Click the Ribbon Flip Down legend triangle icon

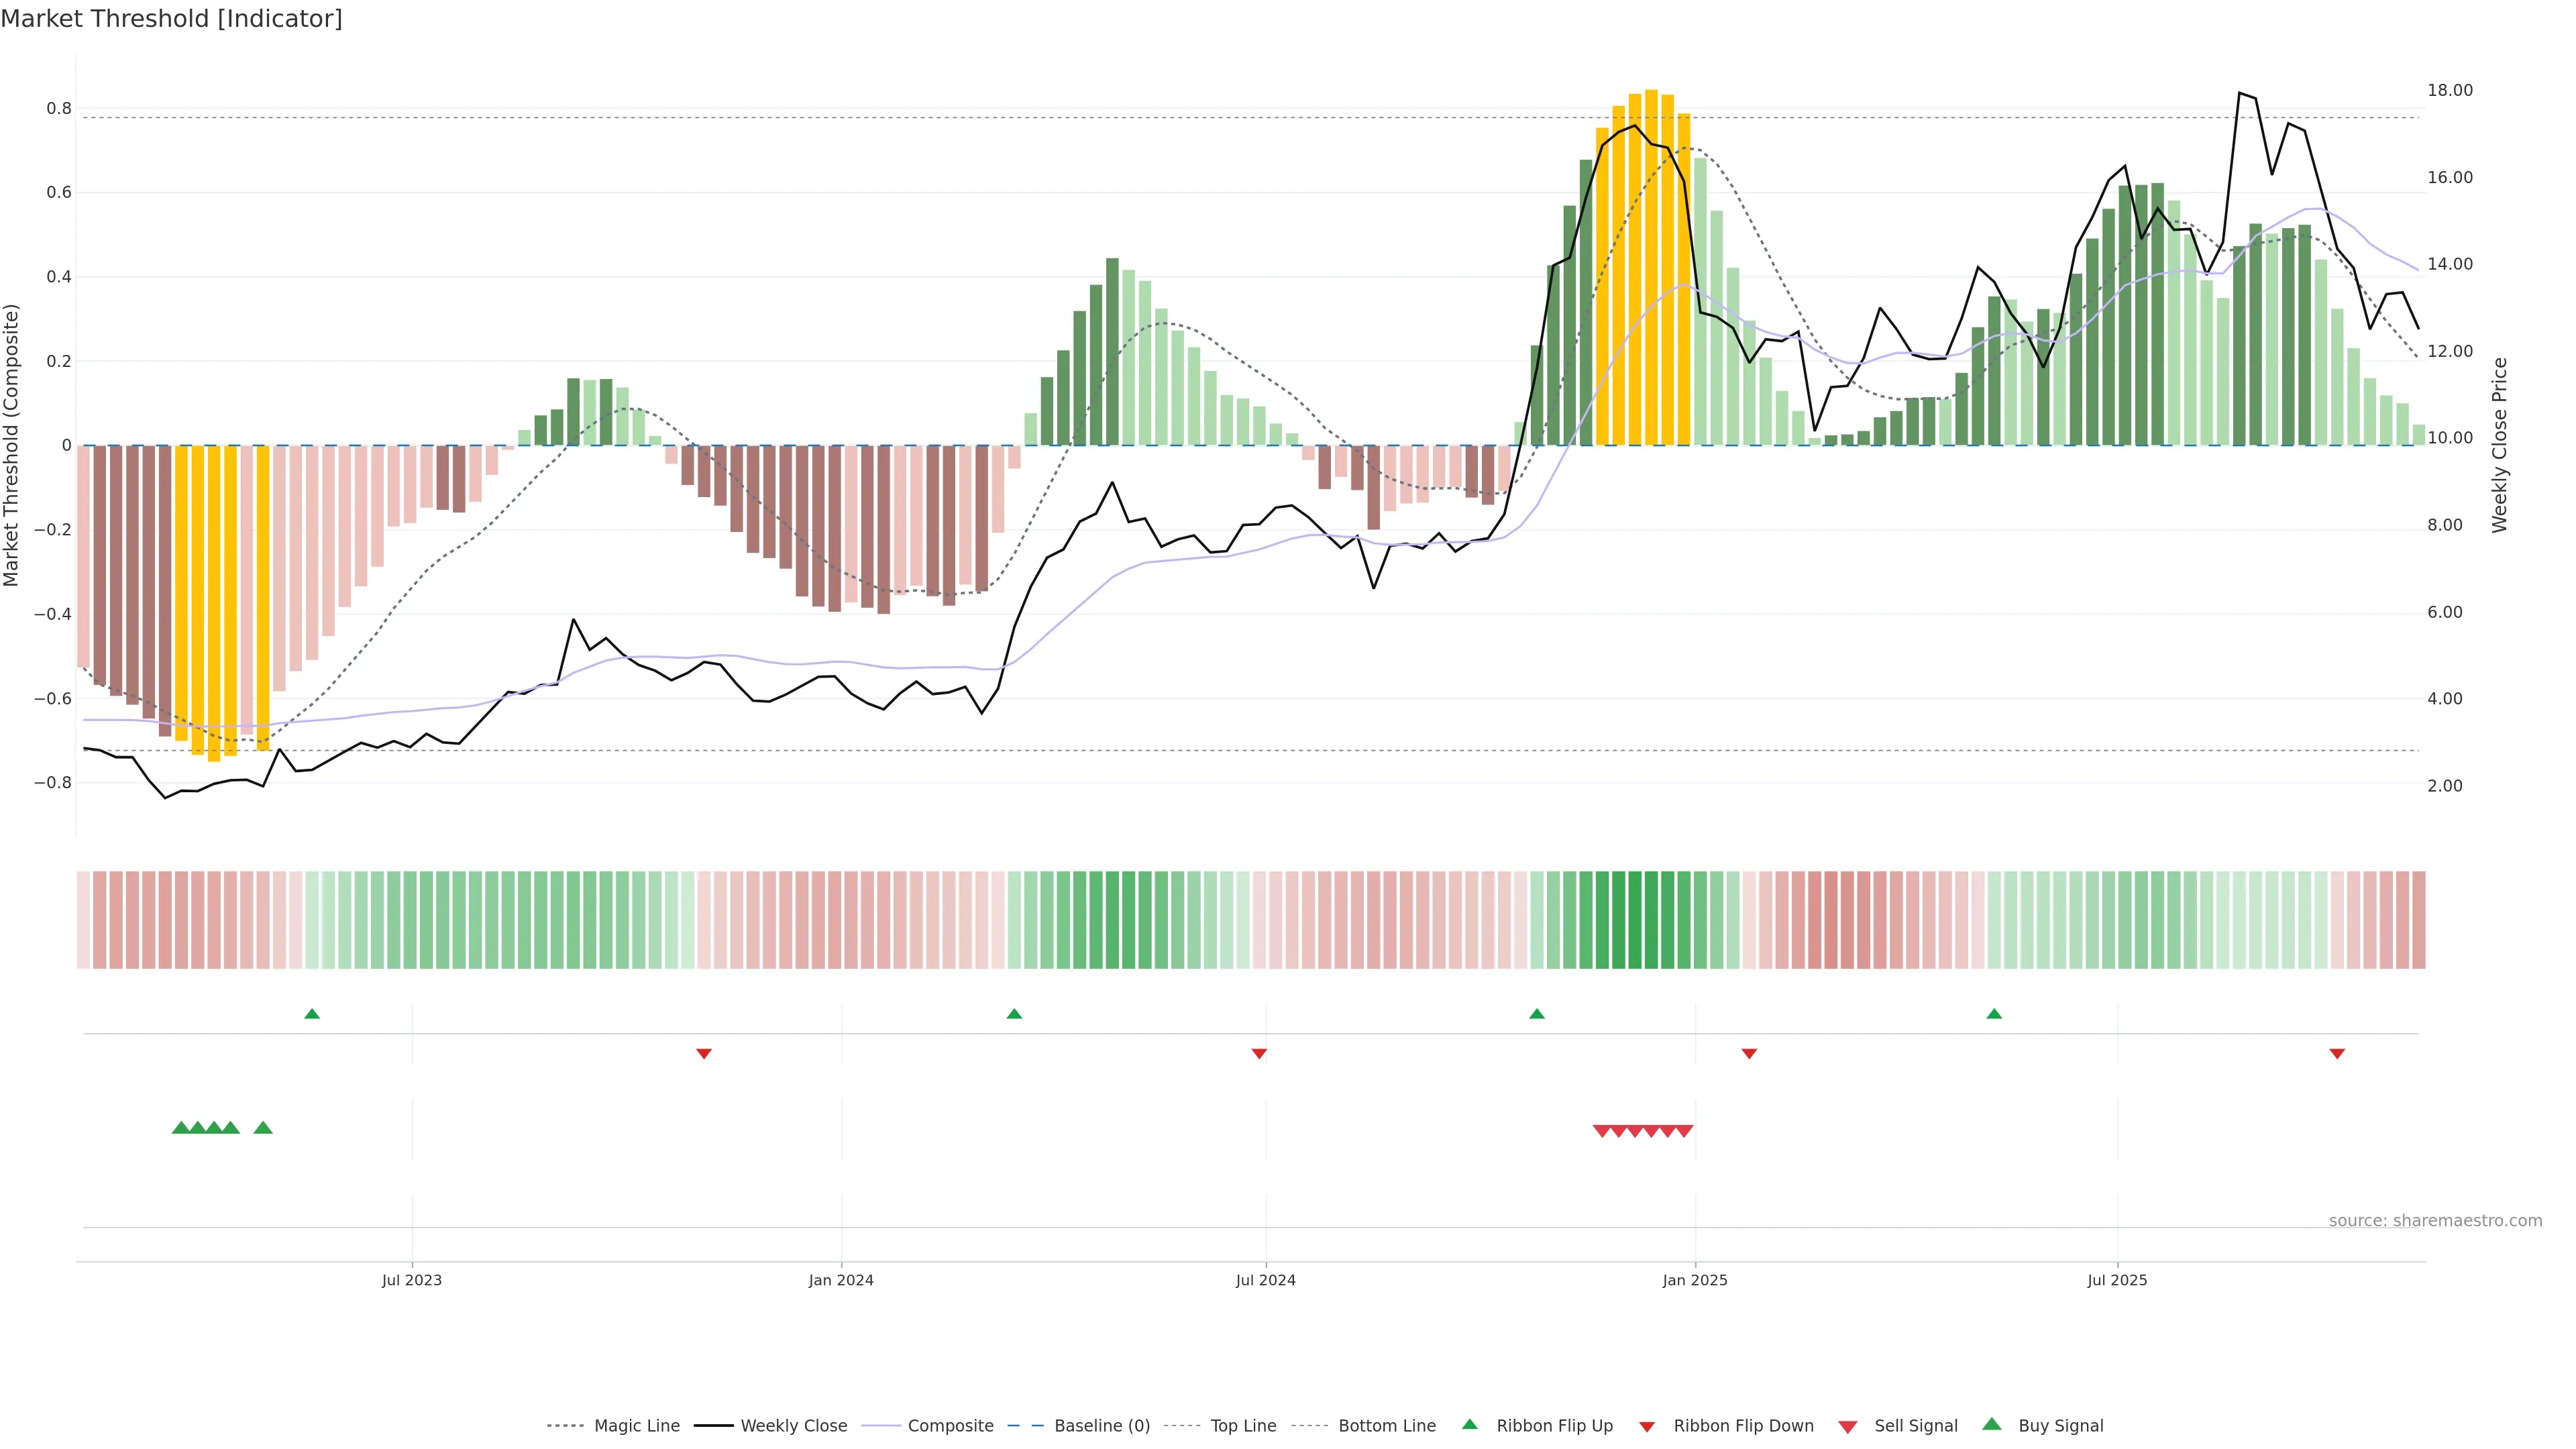pyautogui.click(x=1647, y=1427)
